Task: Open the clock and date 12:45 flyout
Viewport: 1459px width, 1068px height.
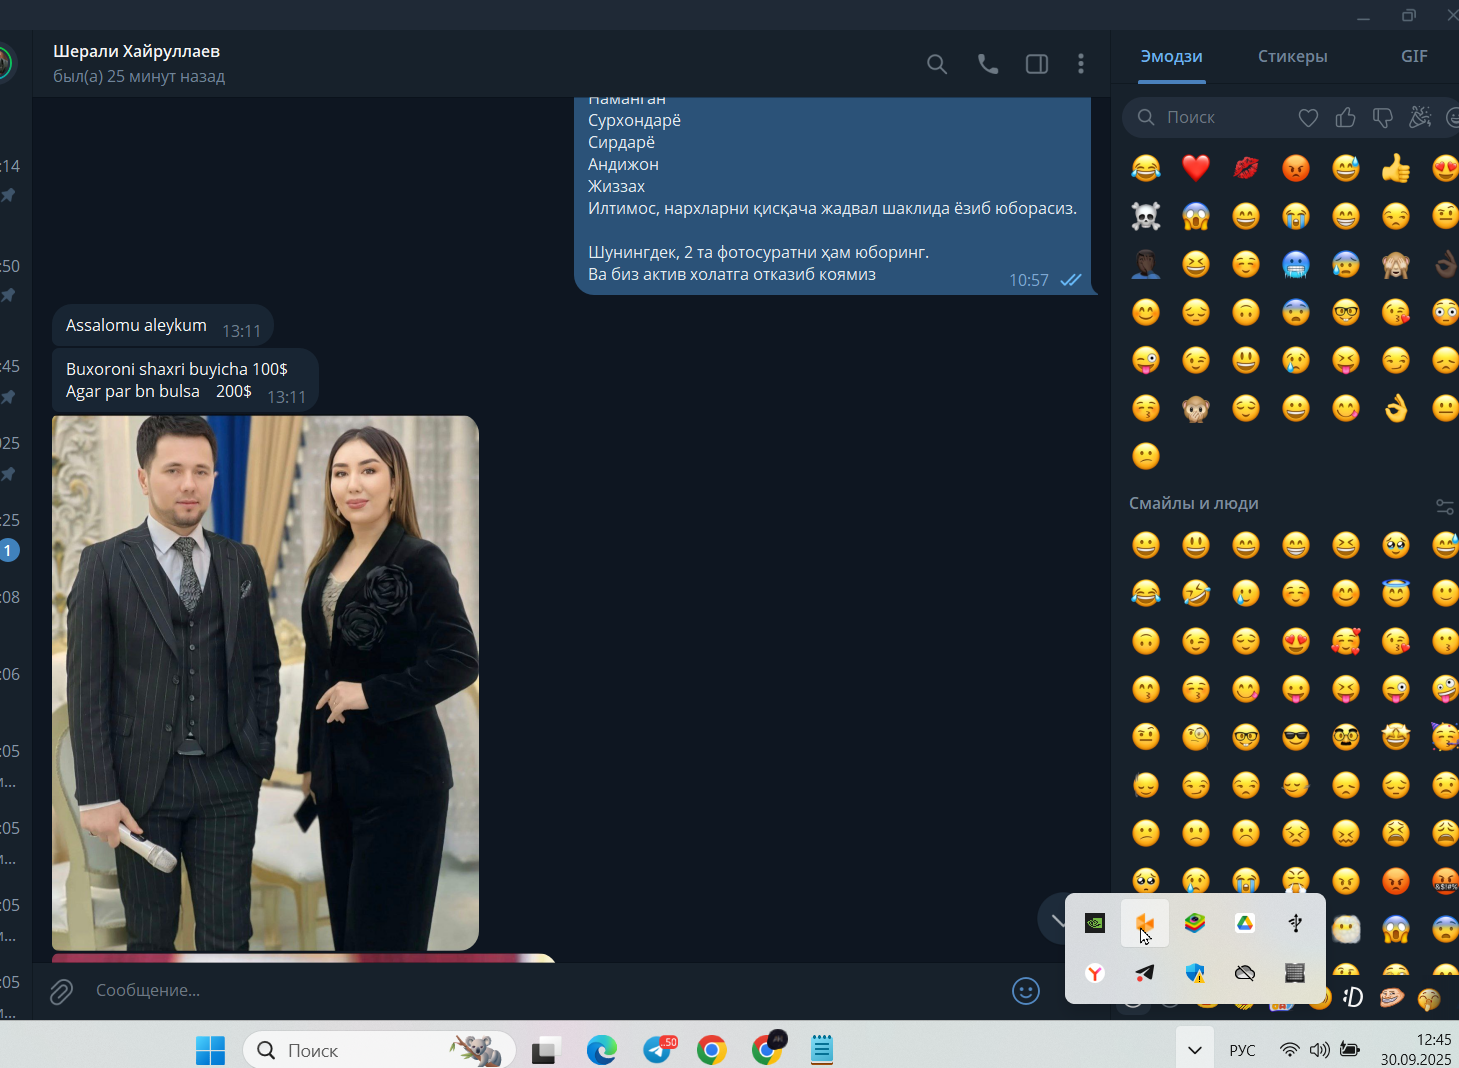Action: [x=1416, y=1050]
